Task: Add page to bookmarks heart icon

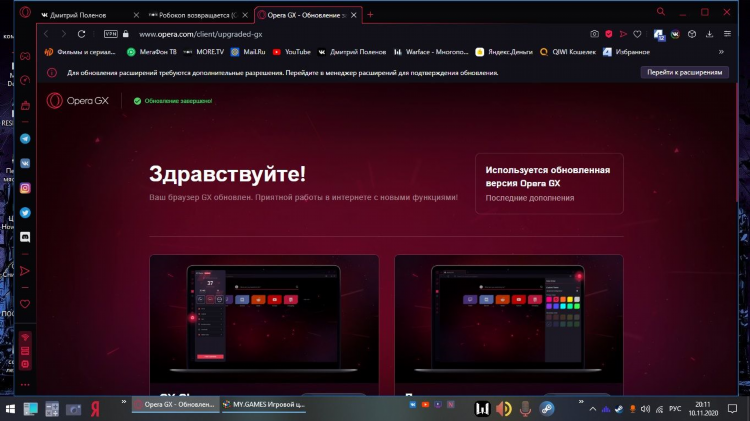Action: [637, 34]
